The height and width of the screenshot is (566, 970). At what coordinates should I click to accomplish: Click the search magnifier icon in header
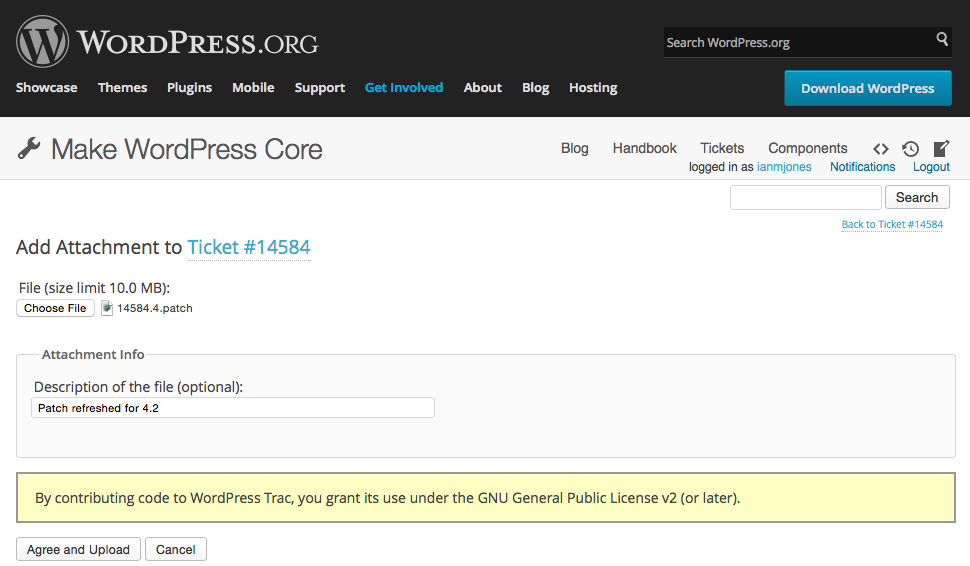942,39
